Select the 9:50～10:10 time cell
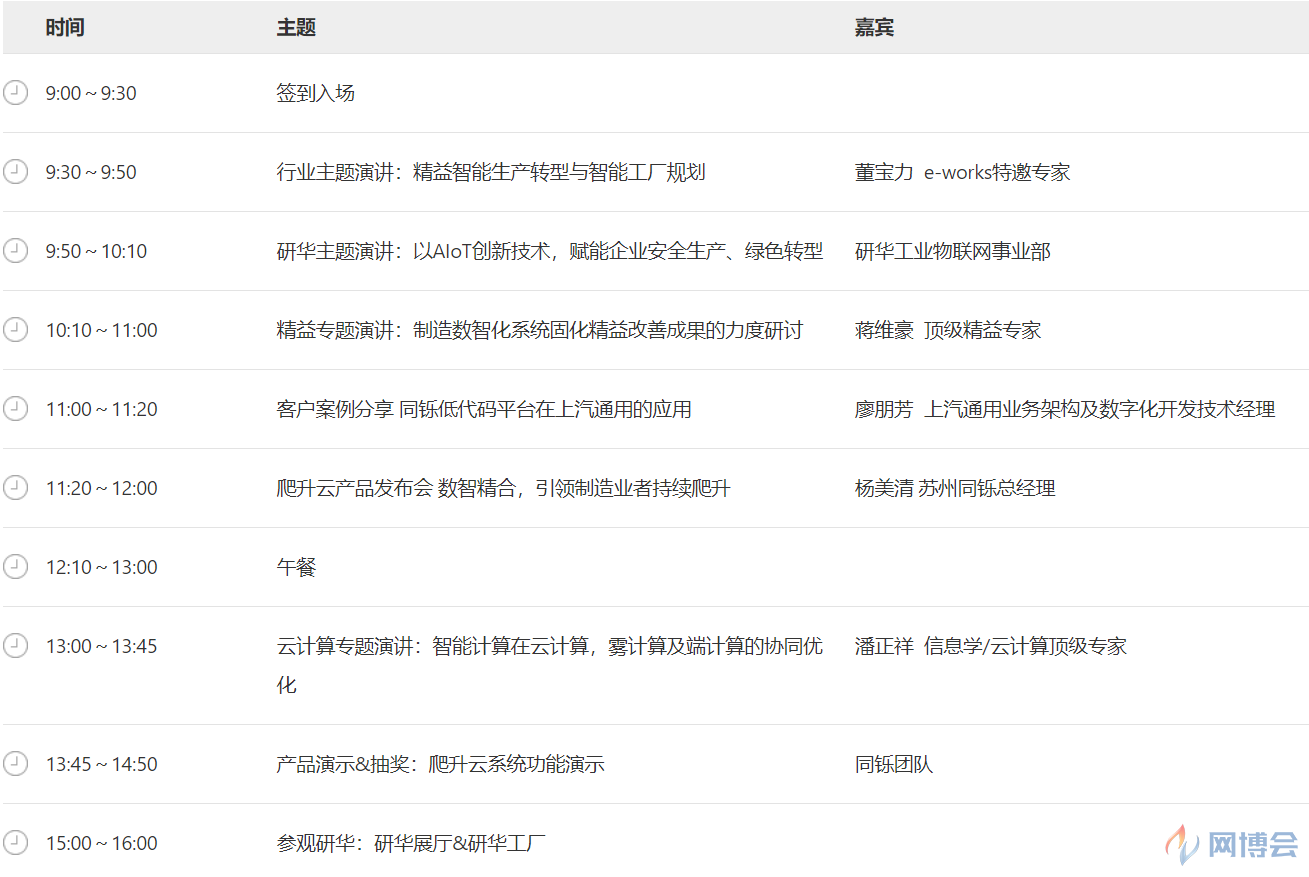This screenshot has height=877, width=1309. (x=96, y=252)
